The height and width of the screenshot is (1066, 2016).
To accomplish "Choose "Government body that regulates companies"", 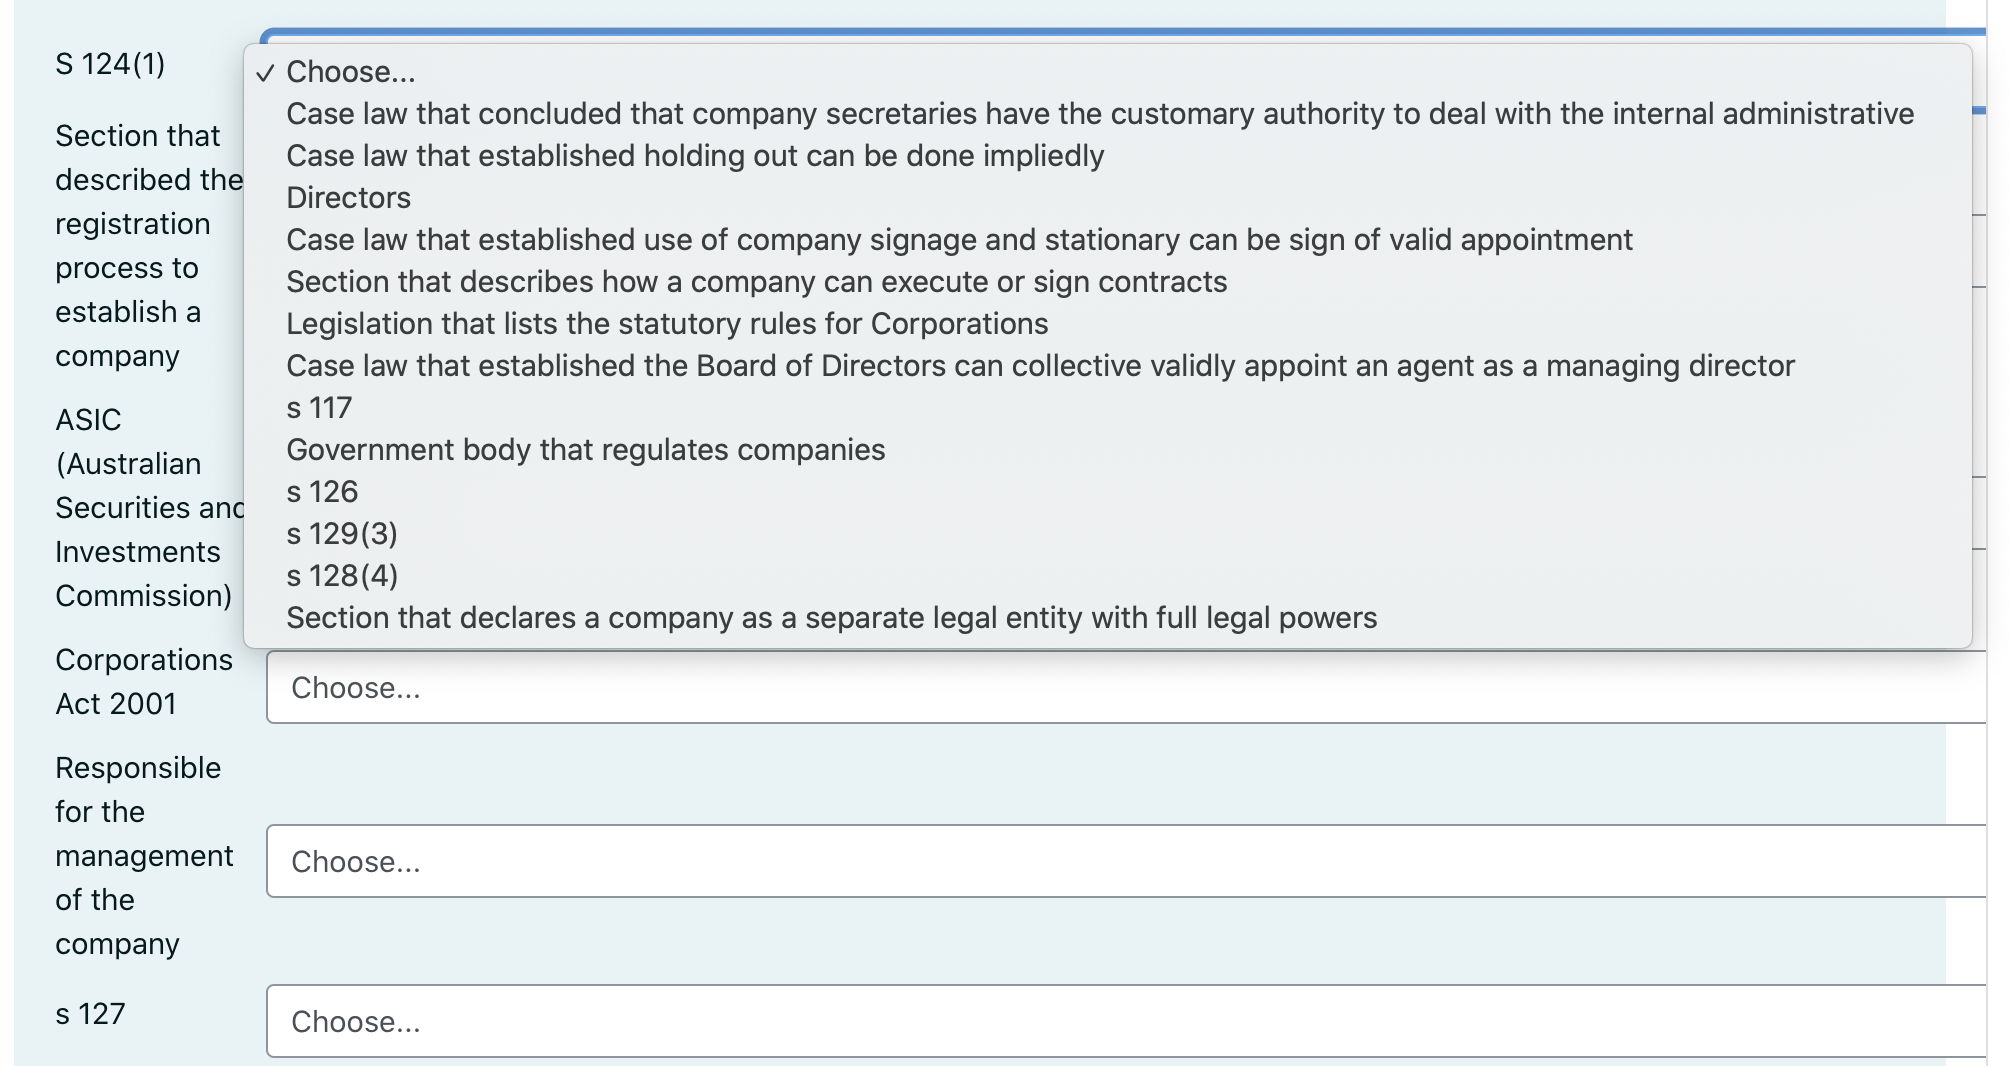I will 585,449.
